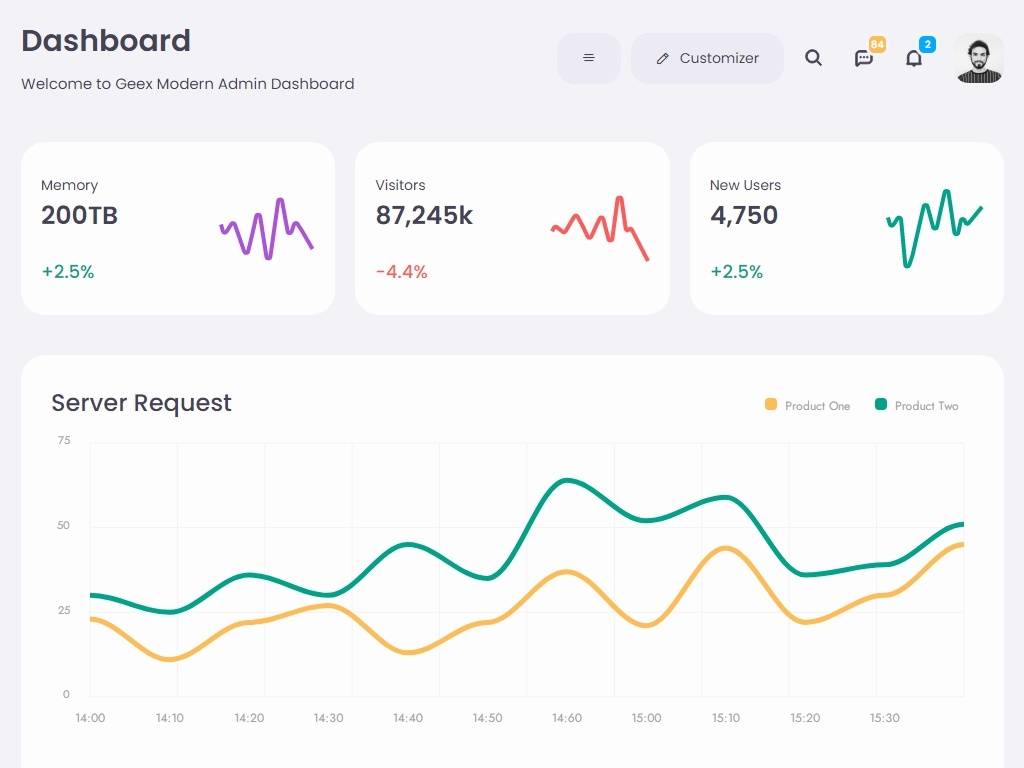This screenshot has height=768, width=1024.
Task: Click the Server Request chart heading
Action: (x=141, y=403)
